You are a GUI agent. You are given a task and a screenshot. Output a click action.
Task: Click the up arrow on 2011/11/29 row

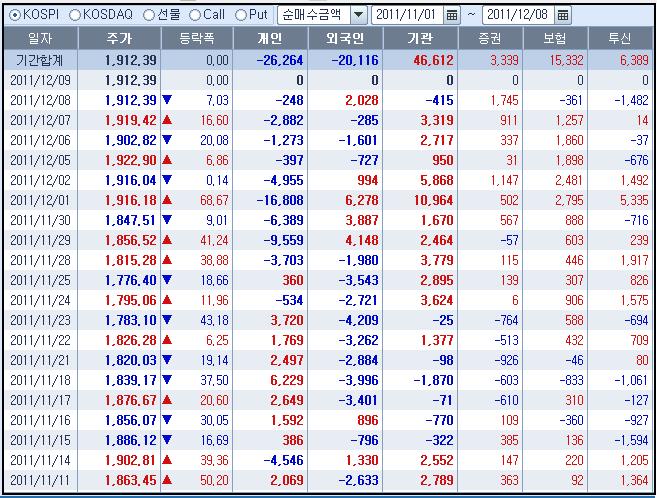[167, 240]
